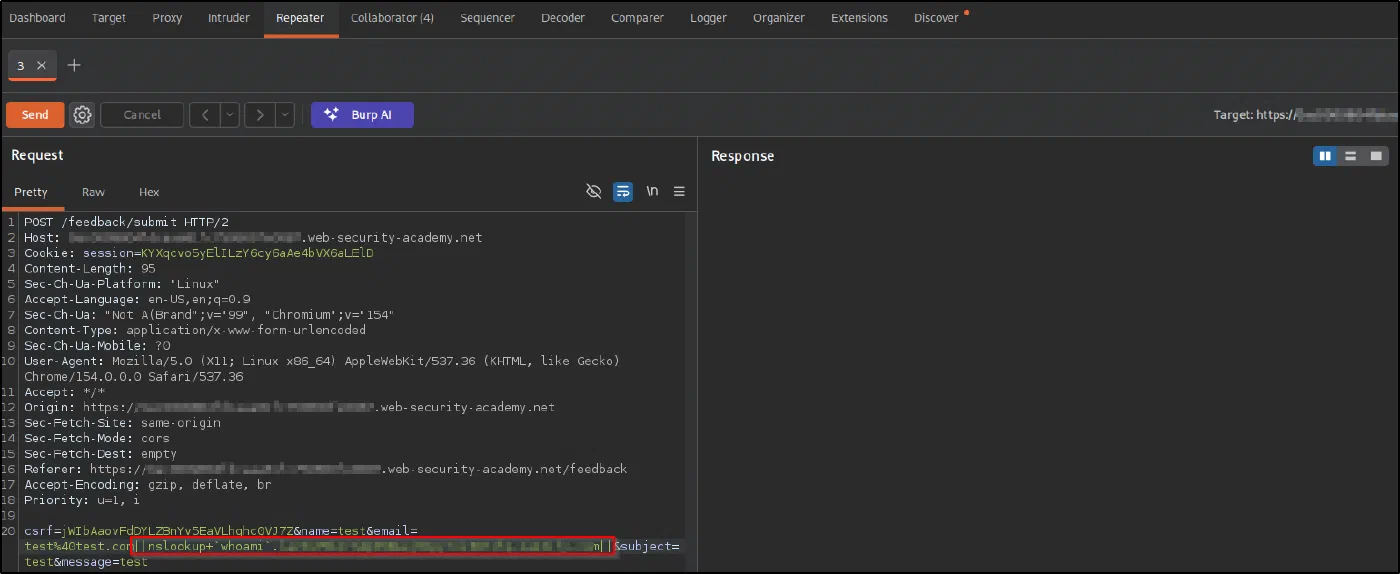1400x574 pixels.
Task: Toggle line wrapping in request editor
Action: pyautogui.click(x=623, y=192)
